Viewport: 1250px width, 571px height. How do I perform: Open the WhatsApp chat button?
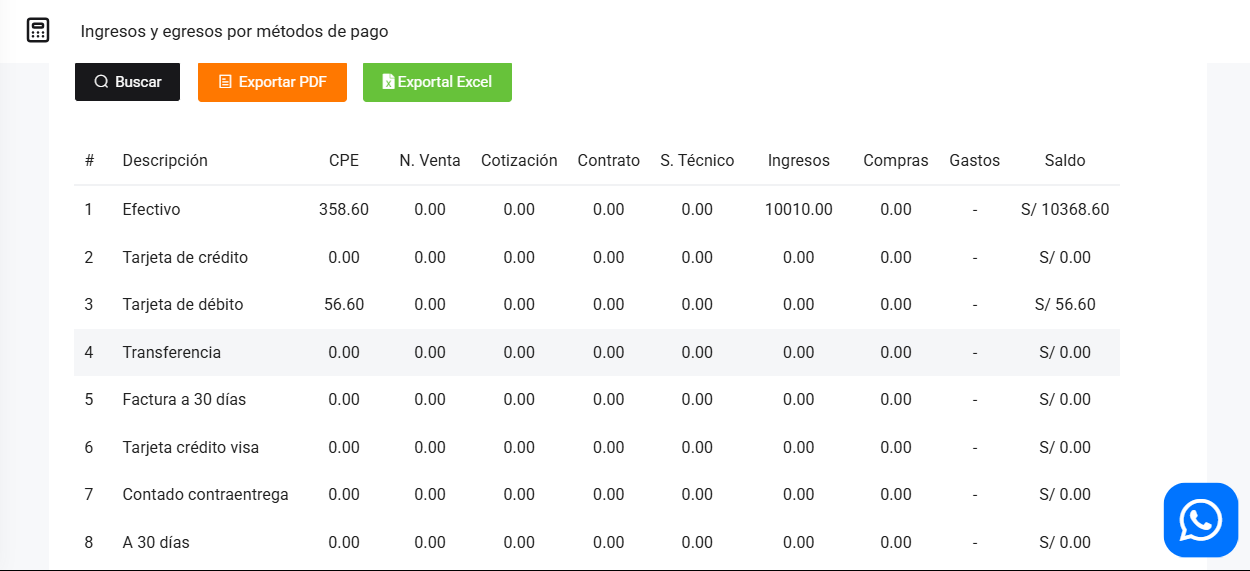pyautogui.click(x=1200, y=520)
